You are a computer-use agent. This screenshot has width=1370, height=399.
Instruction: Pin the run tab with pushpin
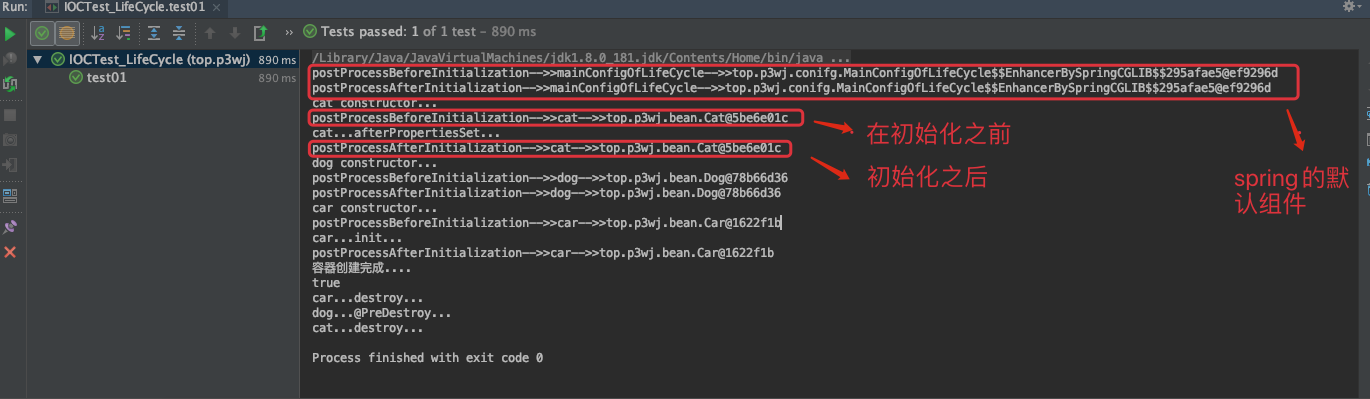coord(10,227)
